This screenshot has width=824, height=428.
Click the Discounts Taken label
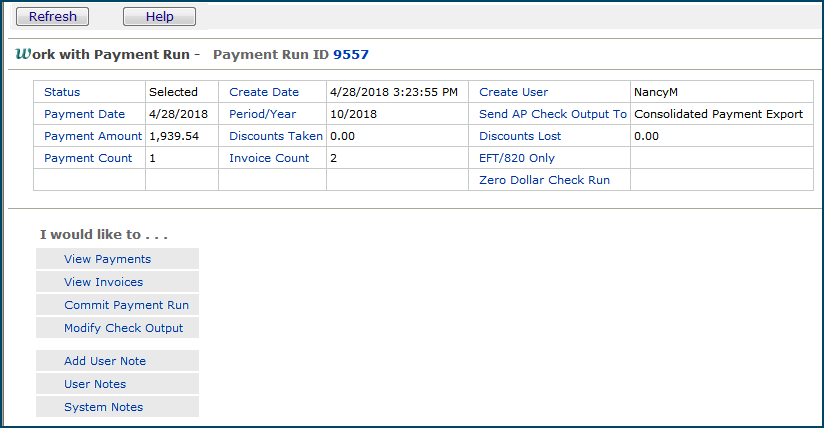(x=276, y=136)
